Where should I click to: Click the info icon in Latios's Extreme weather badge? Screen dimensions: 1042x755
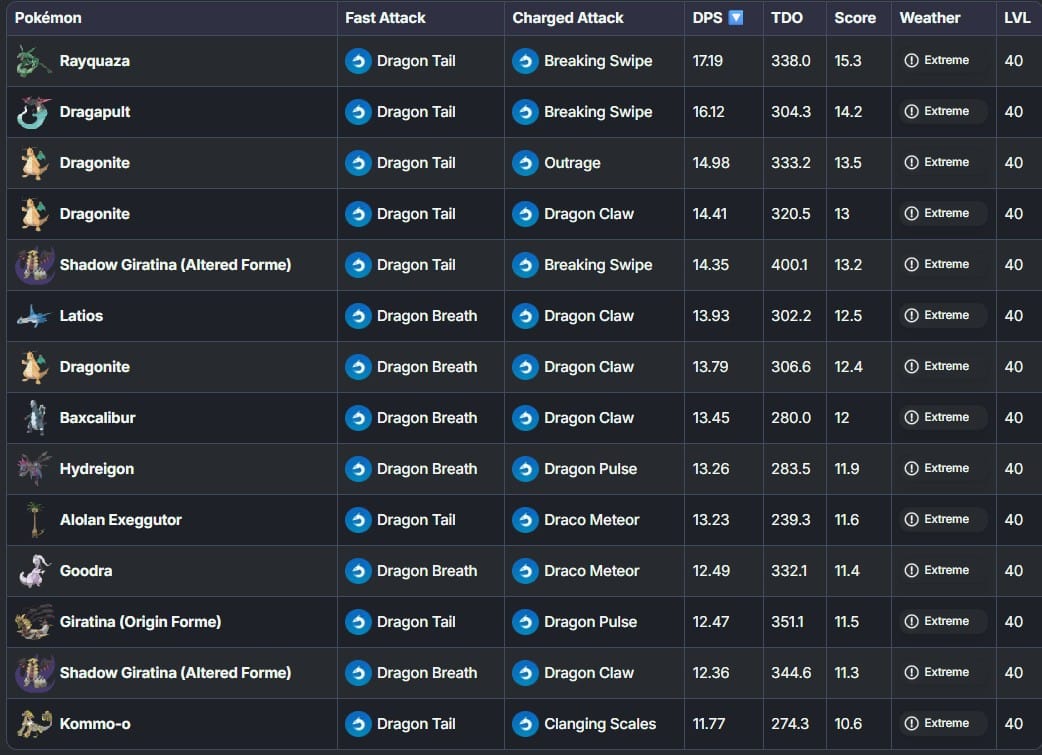pos(912,316)
